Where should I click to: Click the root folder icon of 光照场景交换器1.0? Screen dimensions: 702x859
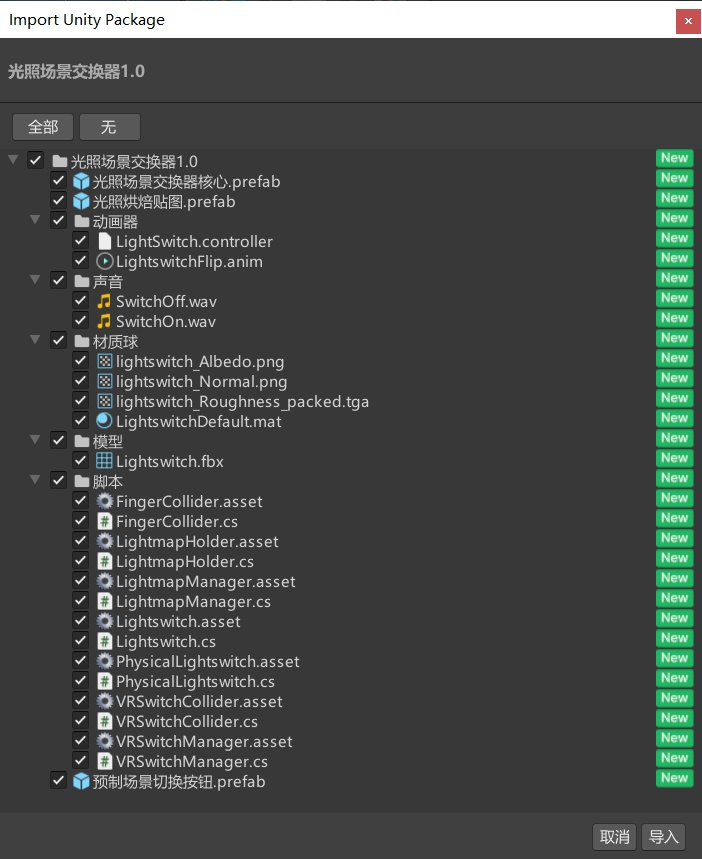(x=60, y=162)
